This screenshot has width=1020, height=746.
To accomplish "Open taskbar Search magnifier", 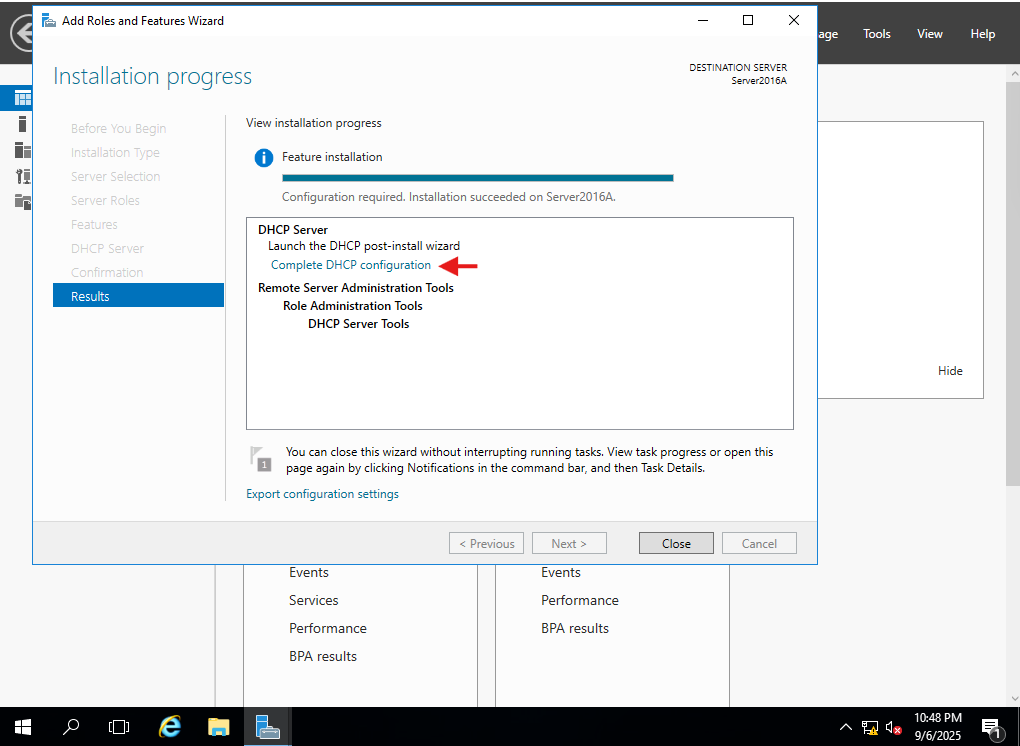I will pos(71,726).
